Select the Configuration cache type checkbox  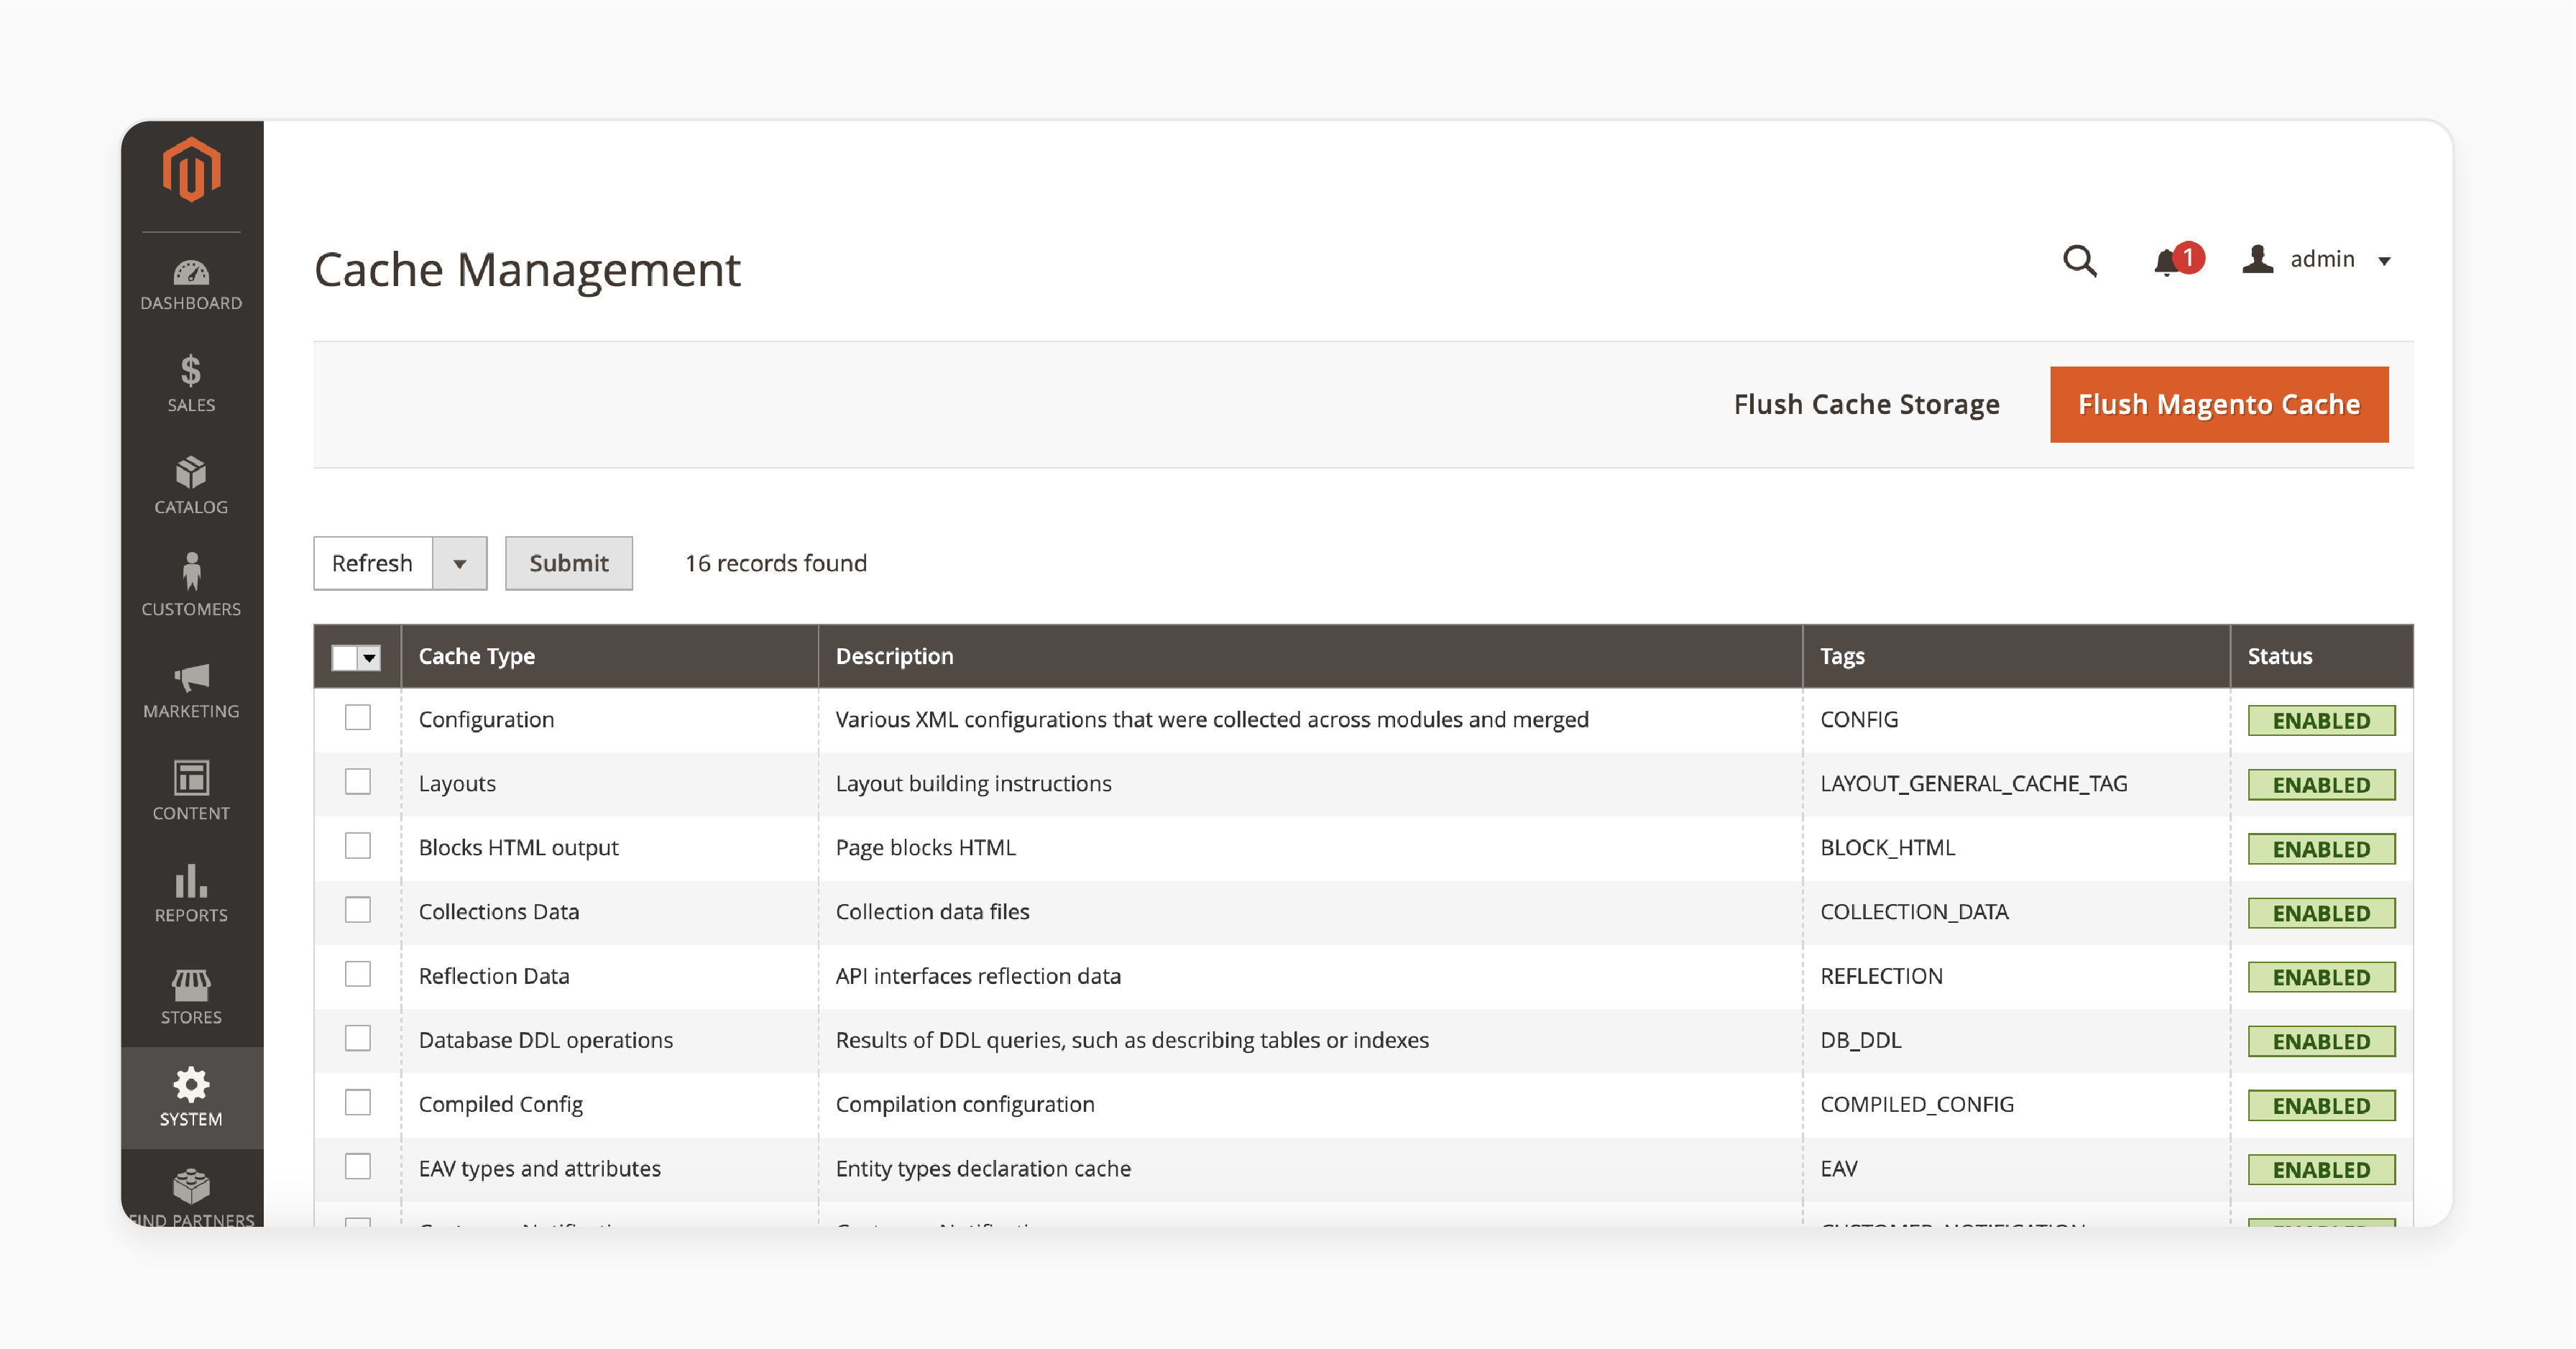pos(358,719)
